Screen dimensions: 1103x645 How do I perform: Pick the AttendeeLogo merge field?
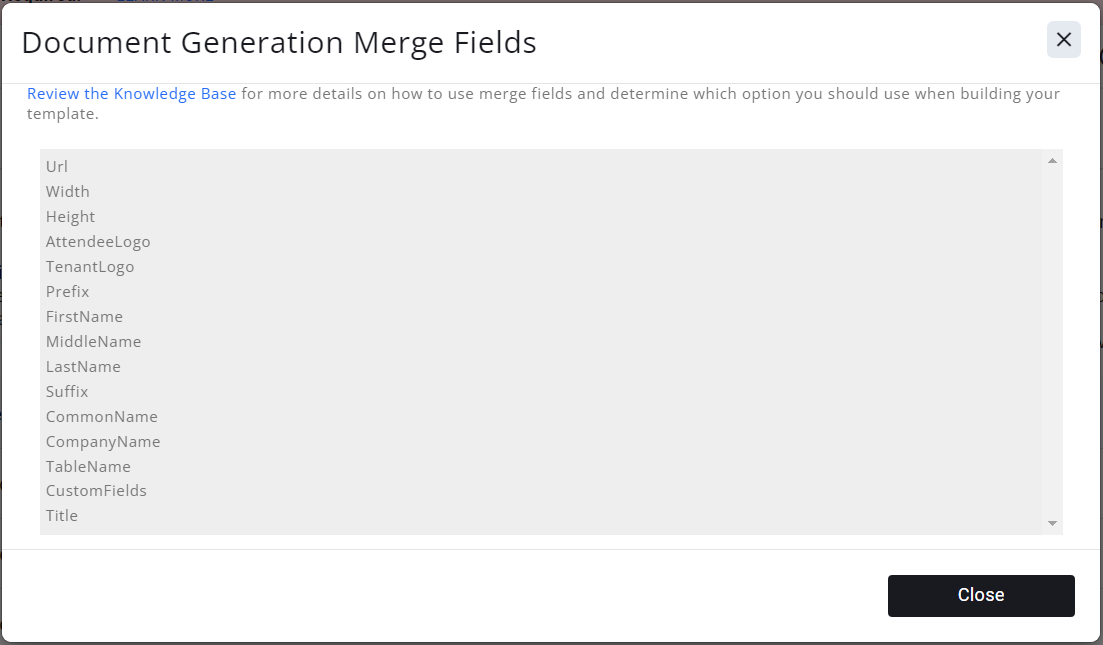point(98,242)
